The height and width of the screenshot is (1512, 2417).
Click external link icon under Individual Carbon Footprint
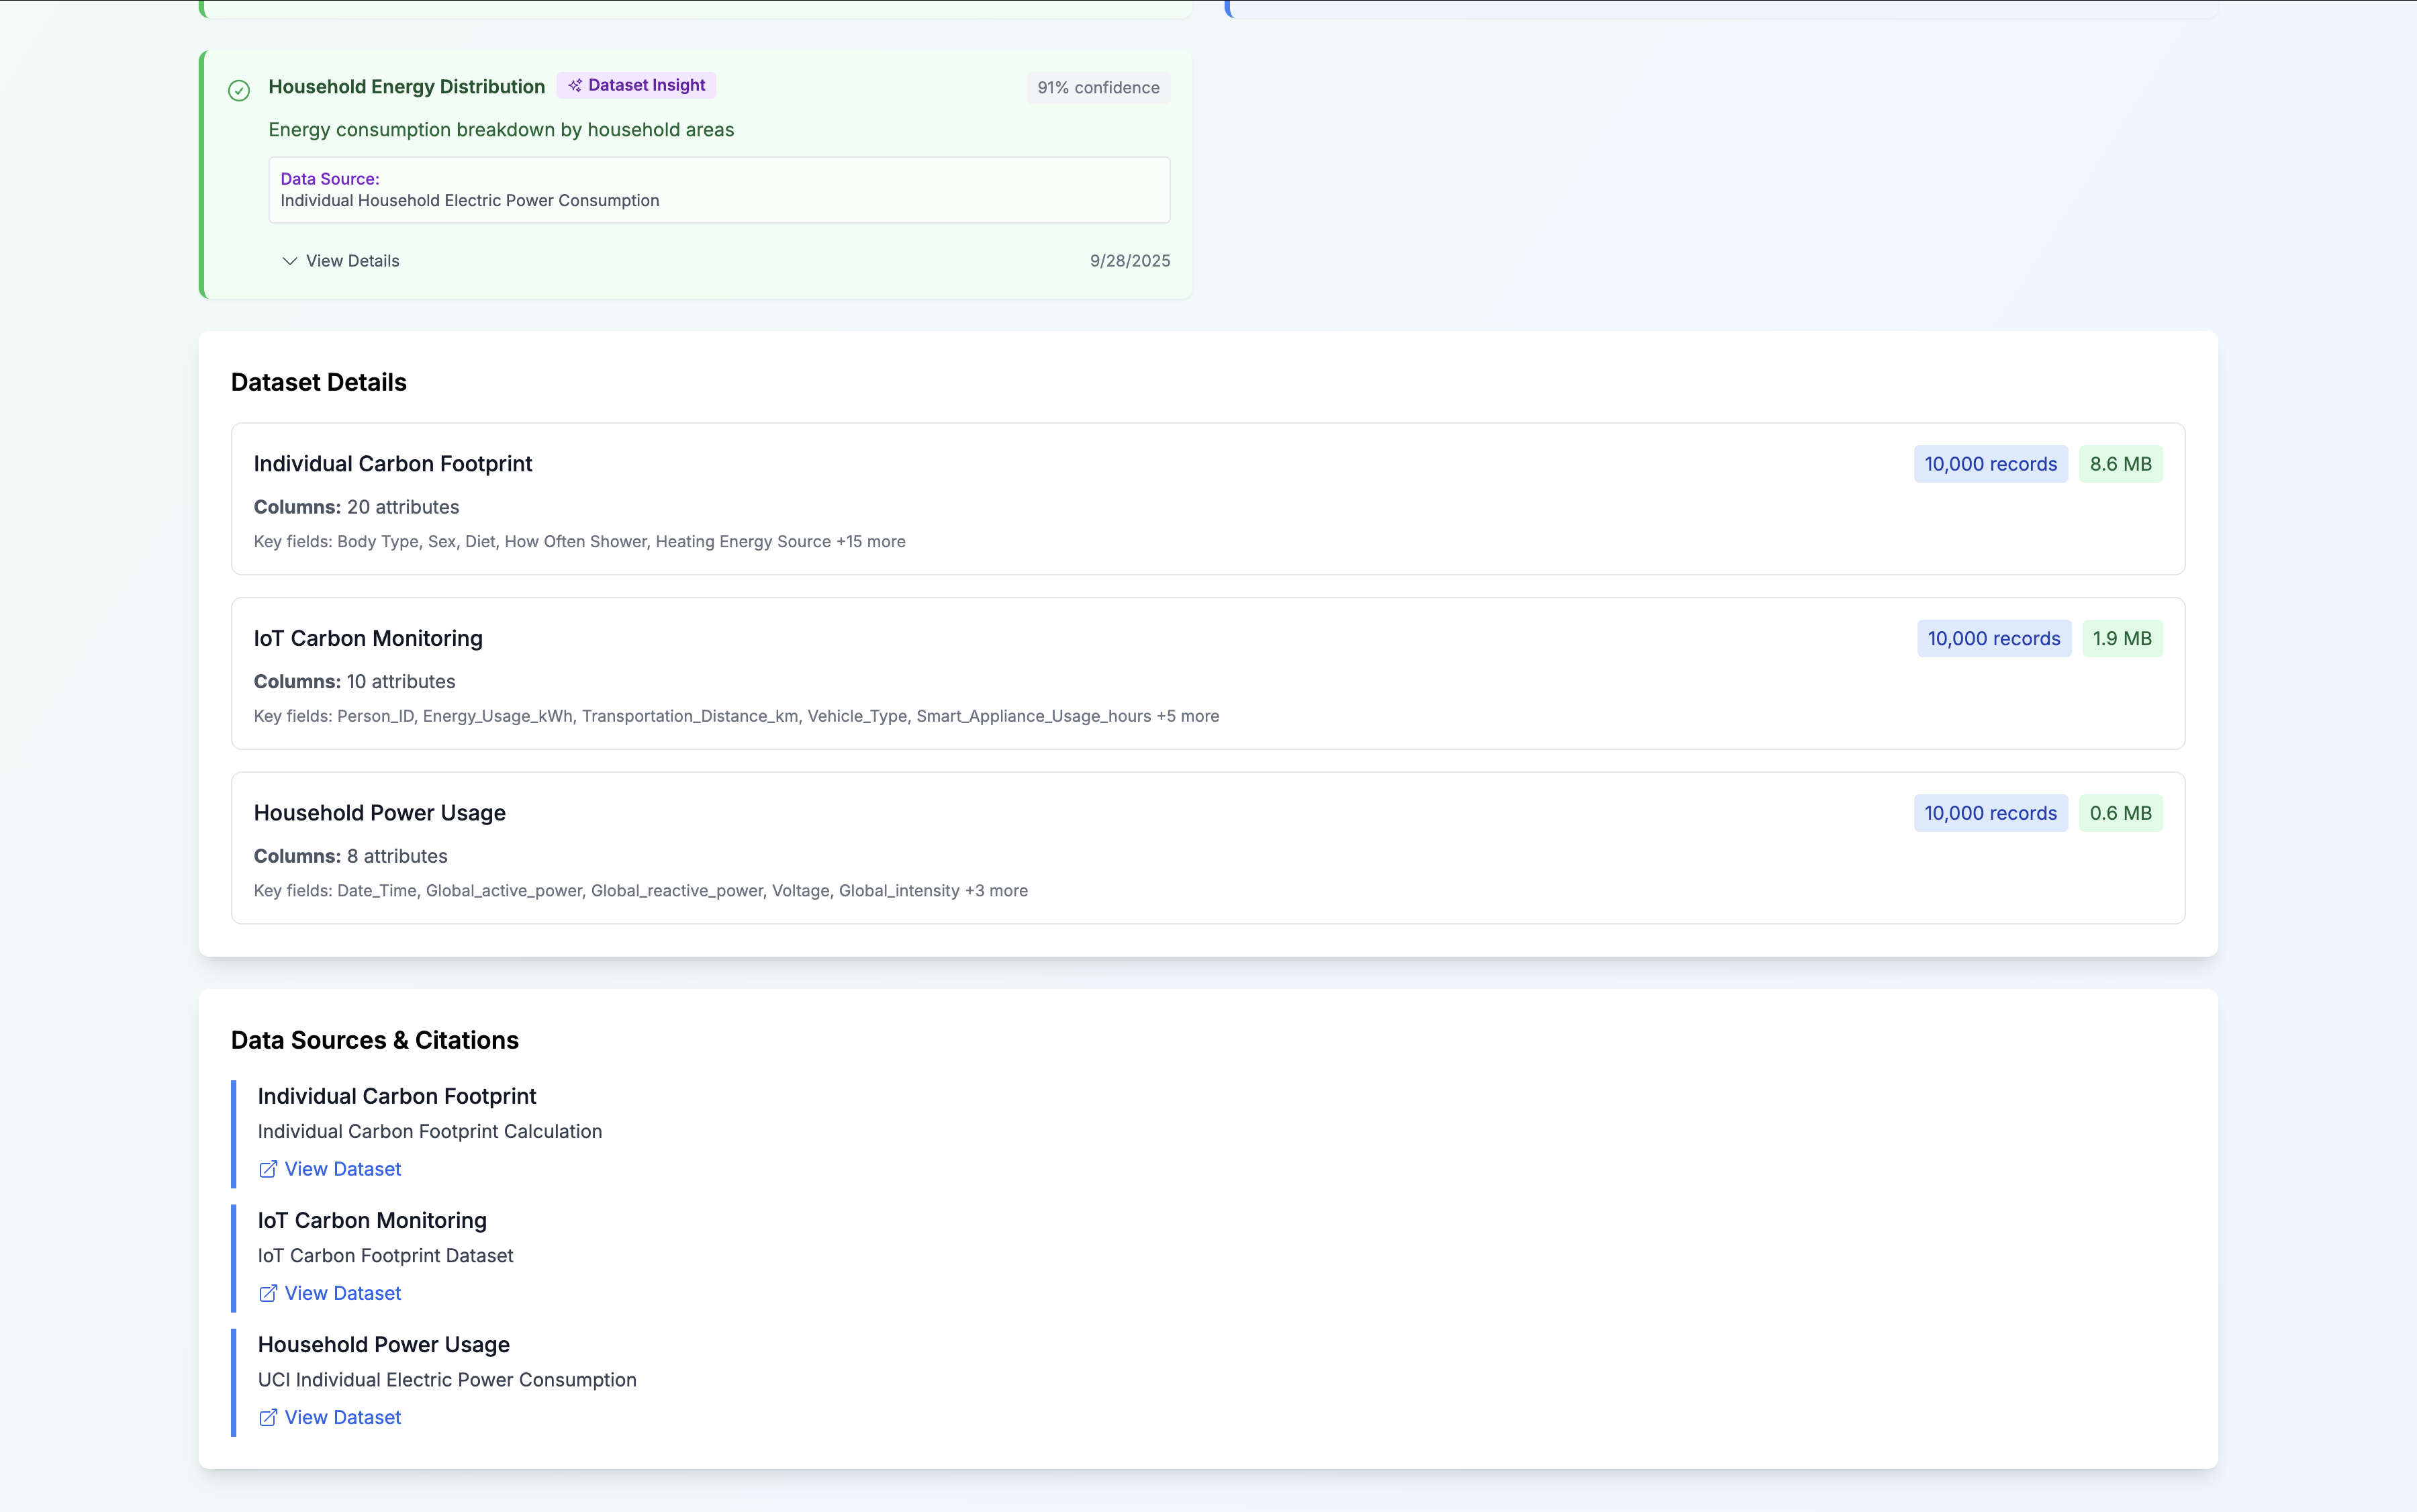[268, 1169]
